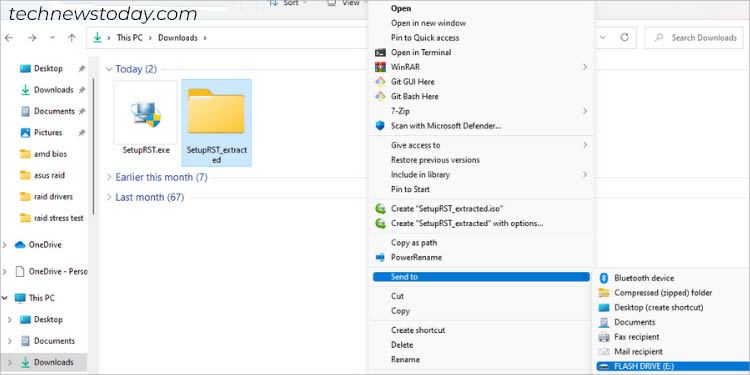The image size is (750, 375).
Task: Choose Restore previous versions
Action: (x=435, y=160)
